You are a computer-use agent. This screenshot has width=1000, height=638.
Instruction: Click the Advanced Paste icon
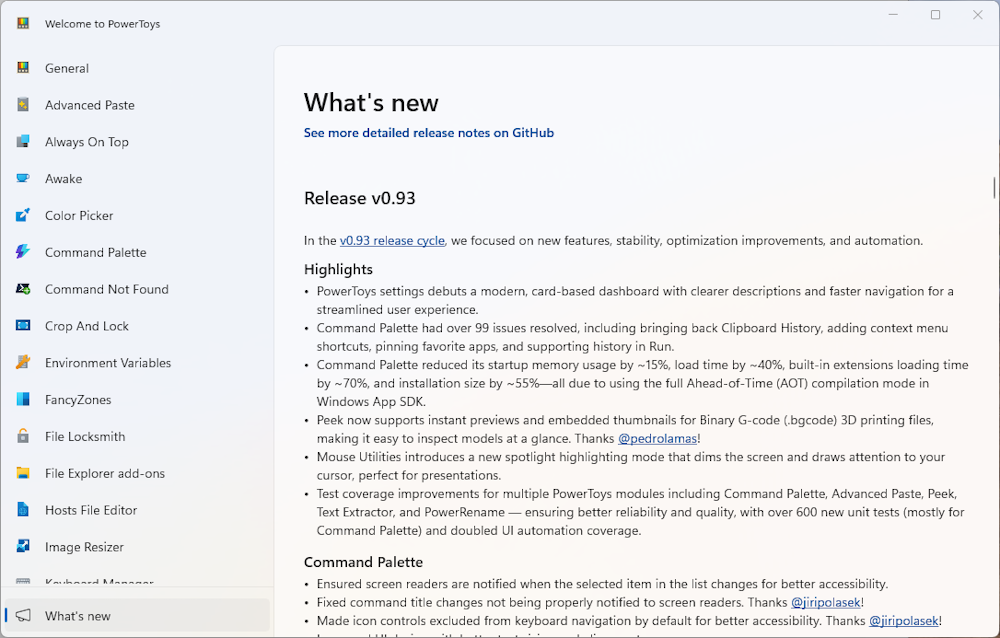(x=23, y=105)
